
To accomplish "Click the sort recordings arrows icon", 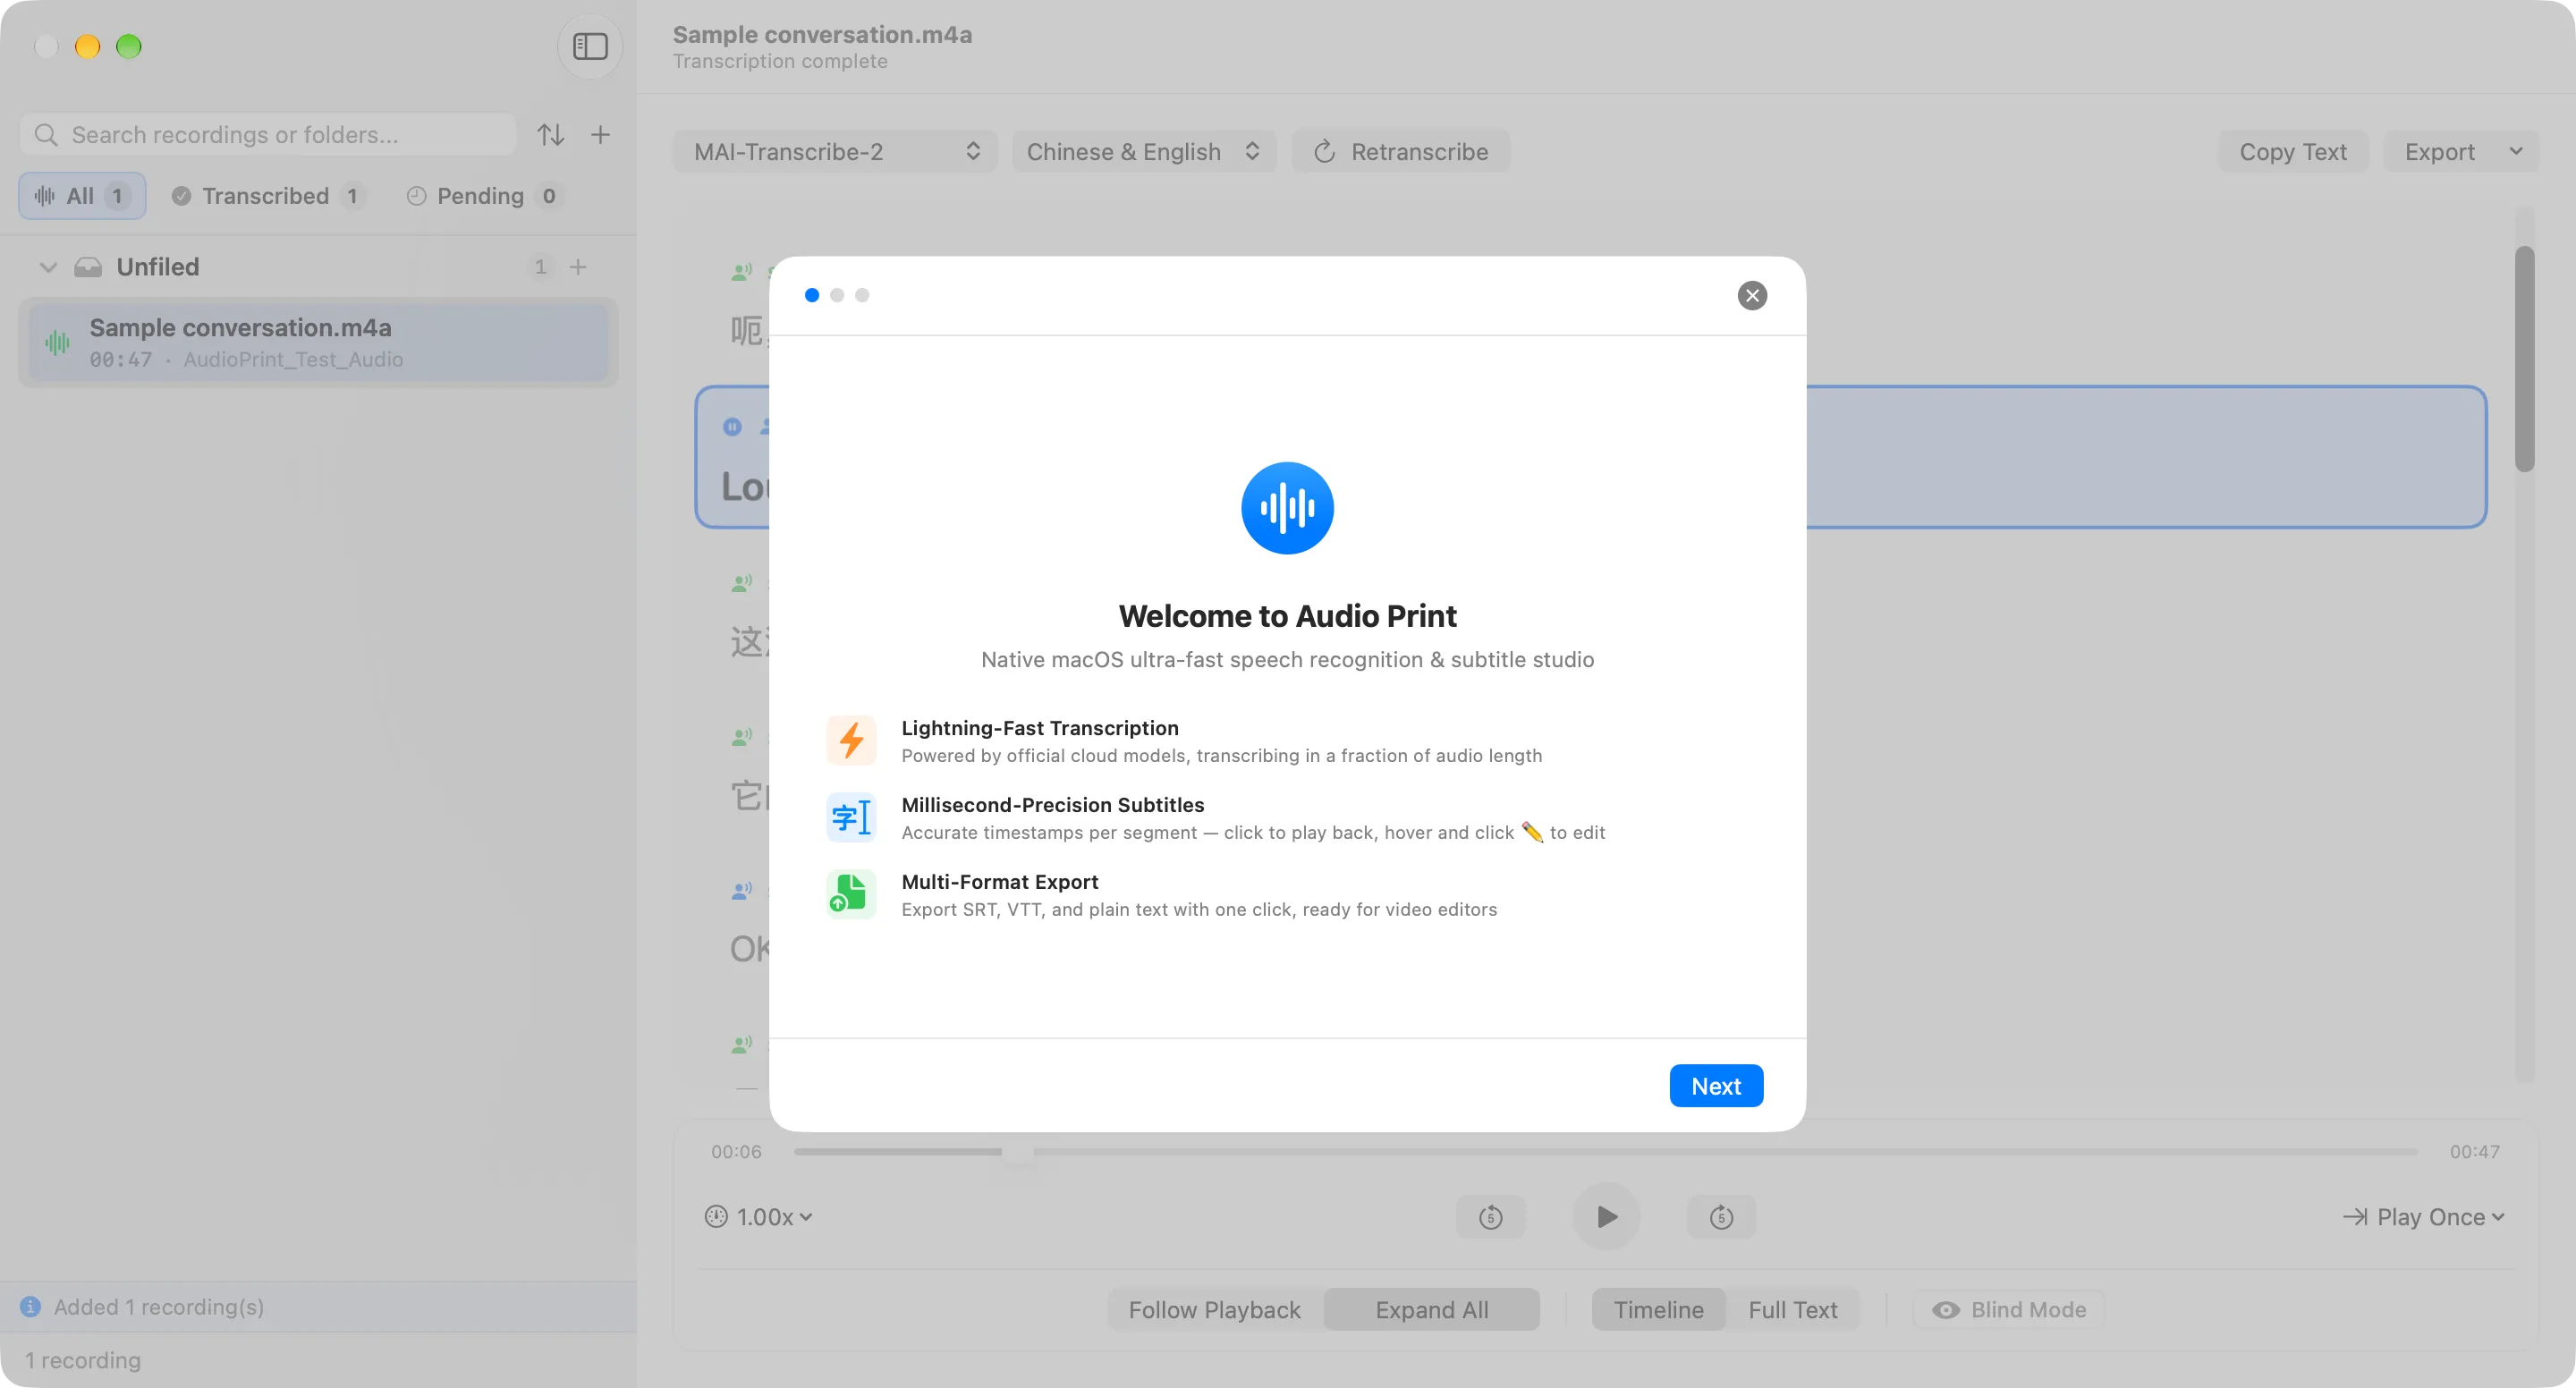I will point(551,135).
